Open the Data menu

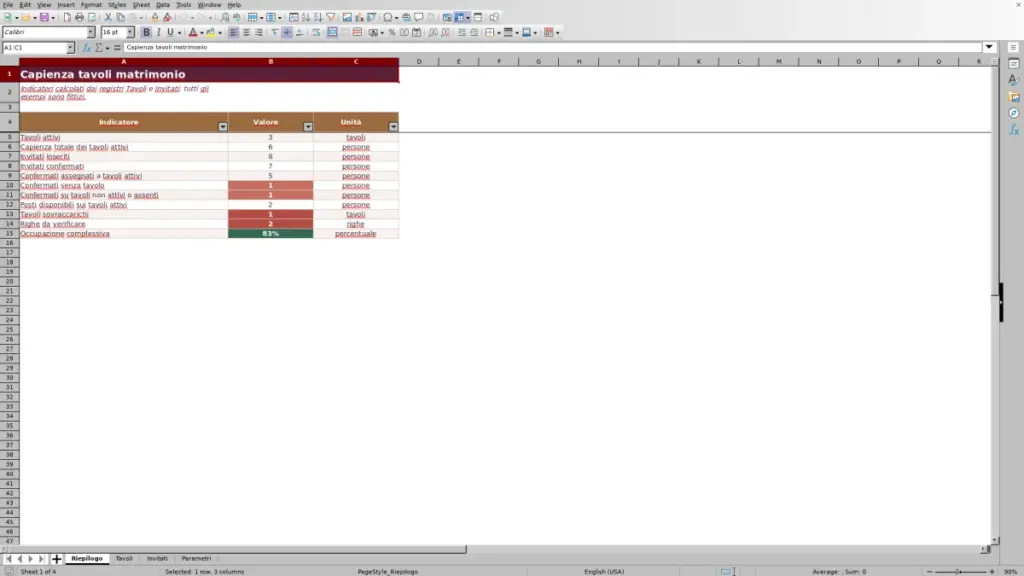[163, 5]
